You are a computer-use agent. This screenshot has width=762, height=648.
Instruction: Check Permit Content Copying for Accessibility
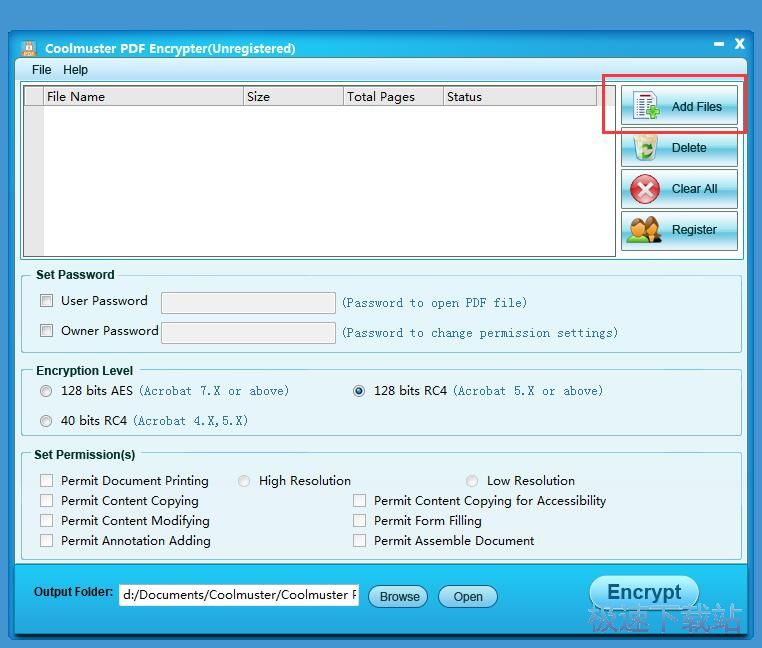[x=360, y=500]
